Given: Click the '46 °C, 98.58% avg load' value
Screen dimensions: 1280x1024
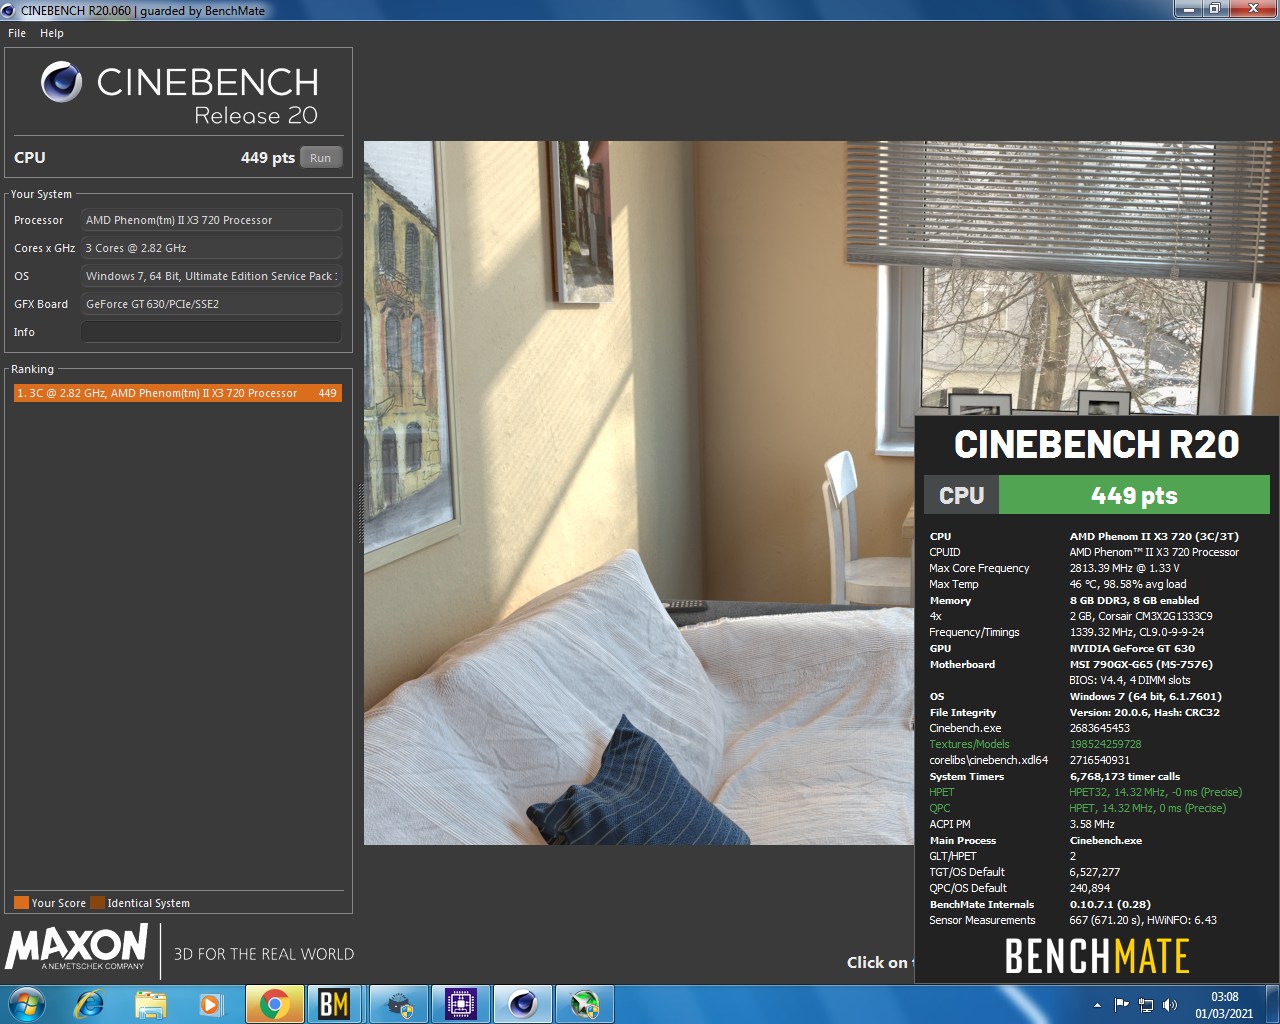Looking at the screenshot, I should pyautogui.click(x=1128, y=584).
